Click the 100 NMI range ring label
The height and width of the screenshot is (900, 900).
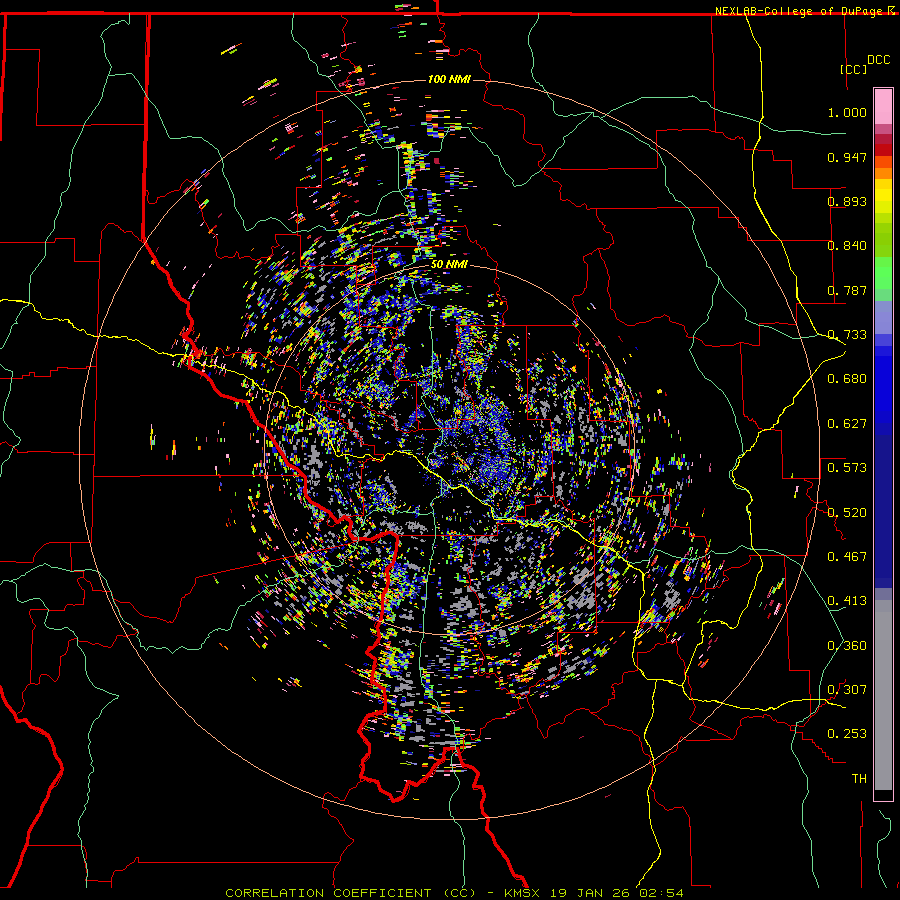pyautogui.click(x=449, y=79)
